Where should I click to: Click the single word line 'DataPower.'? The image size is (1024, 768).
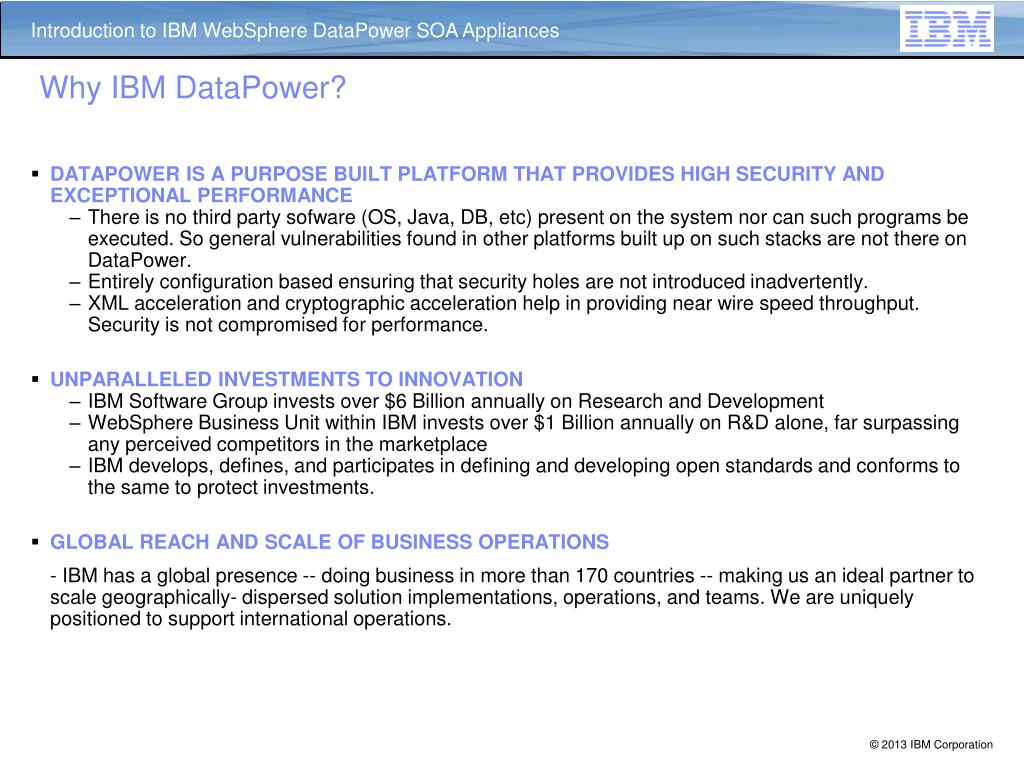pyautogui.click(x=140, y=260)
